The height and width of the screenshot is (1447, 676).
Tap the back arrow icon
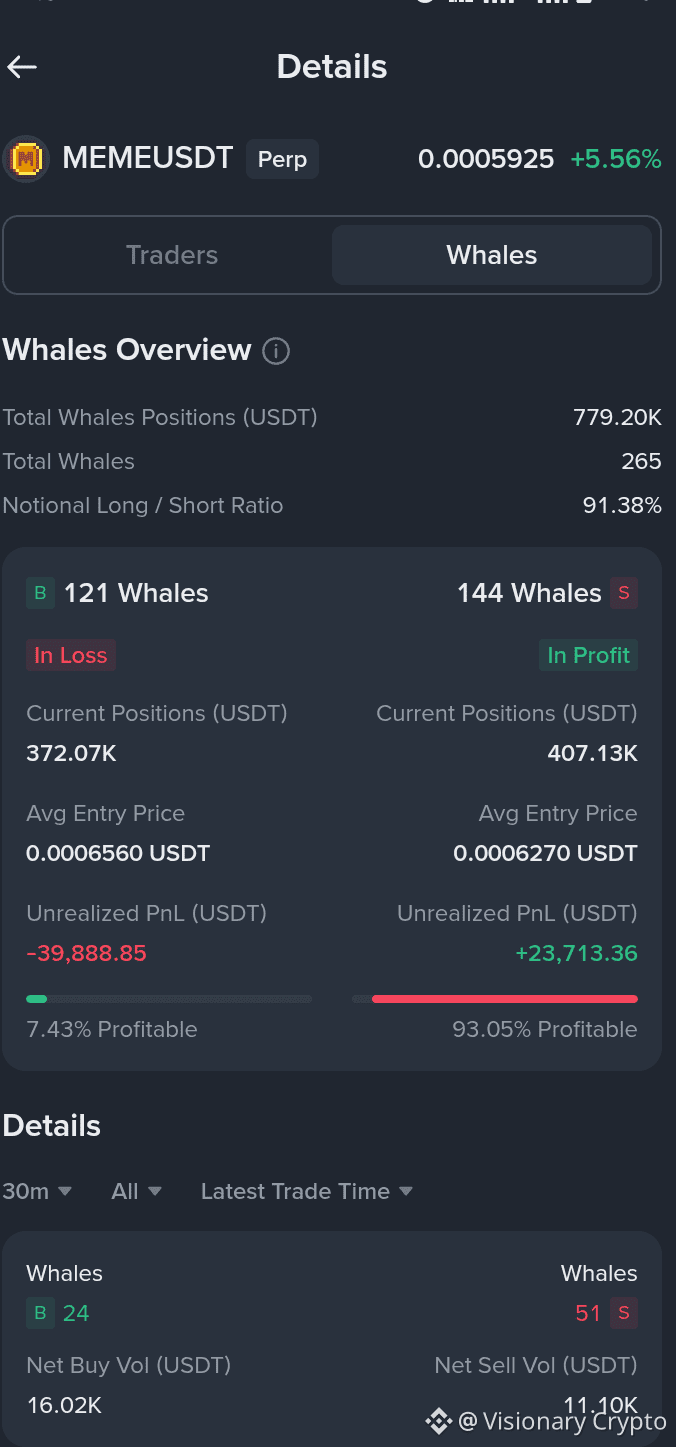click(22, 67)
